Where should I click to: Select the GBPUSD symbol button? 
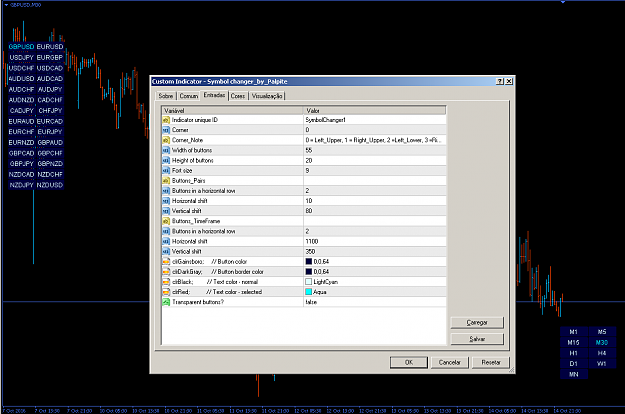coord(22,47)
